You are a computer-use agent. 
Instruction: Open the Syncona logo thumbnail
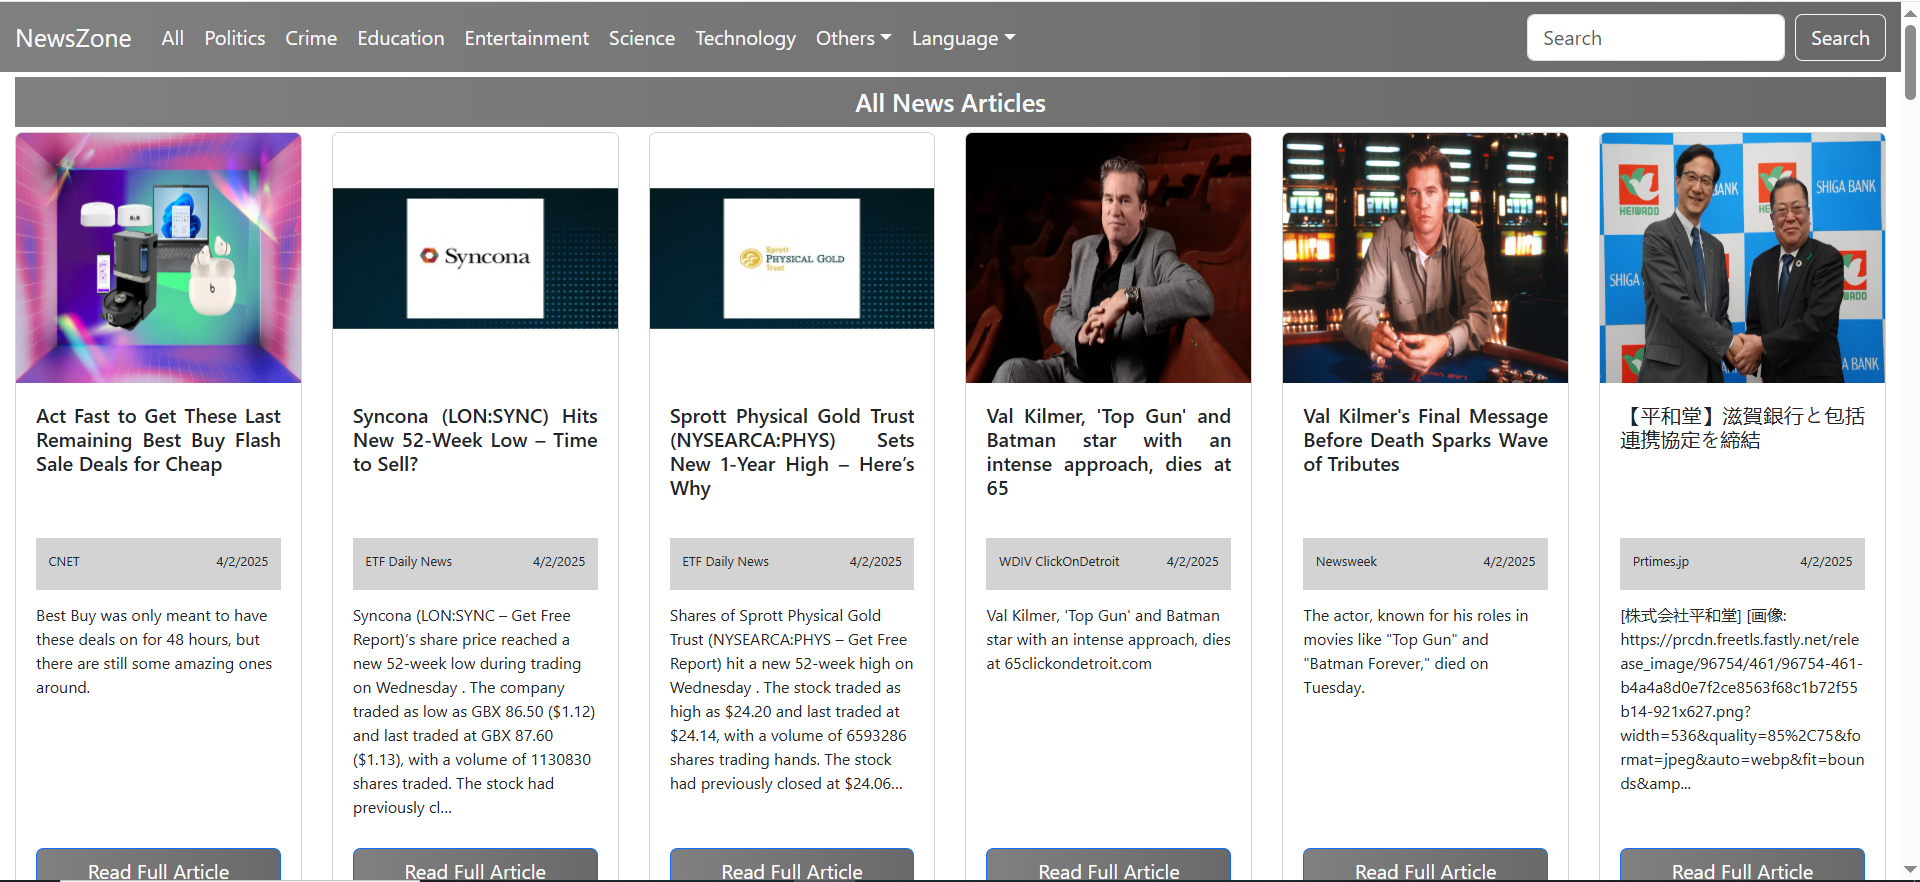coord(475,258)
